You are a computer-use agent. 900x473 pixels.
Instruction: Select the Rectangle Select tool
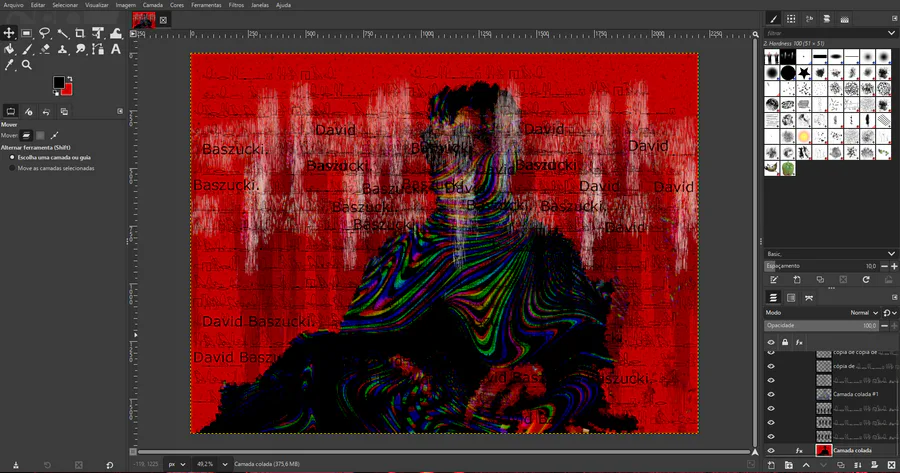26,33
